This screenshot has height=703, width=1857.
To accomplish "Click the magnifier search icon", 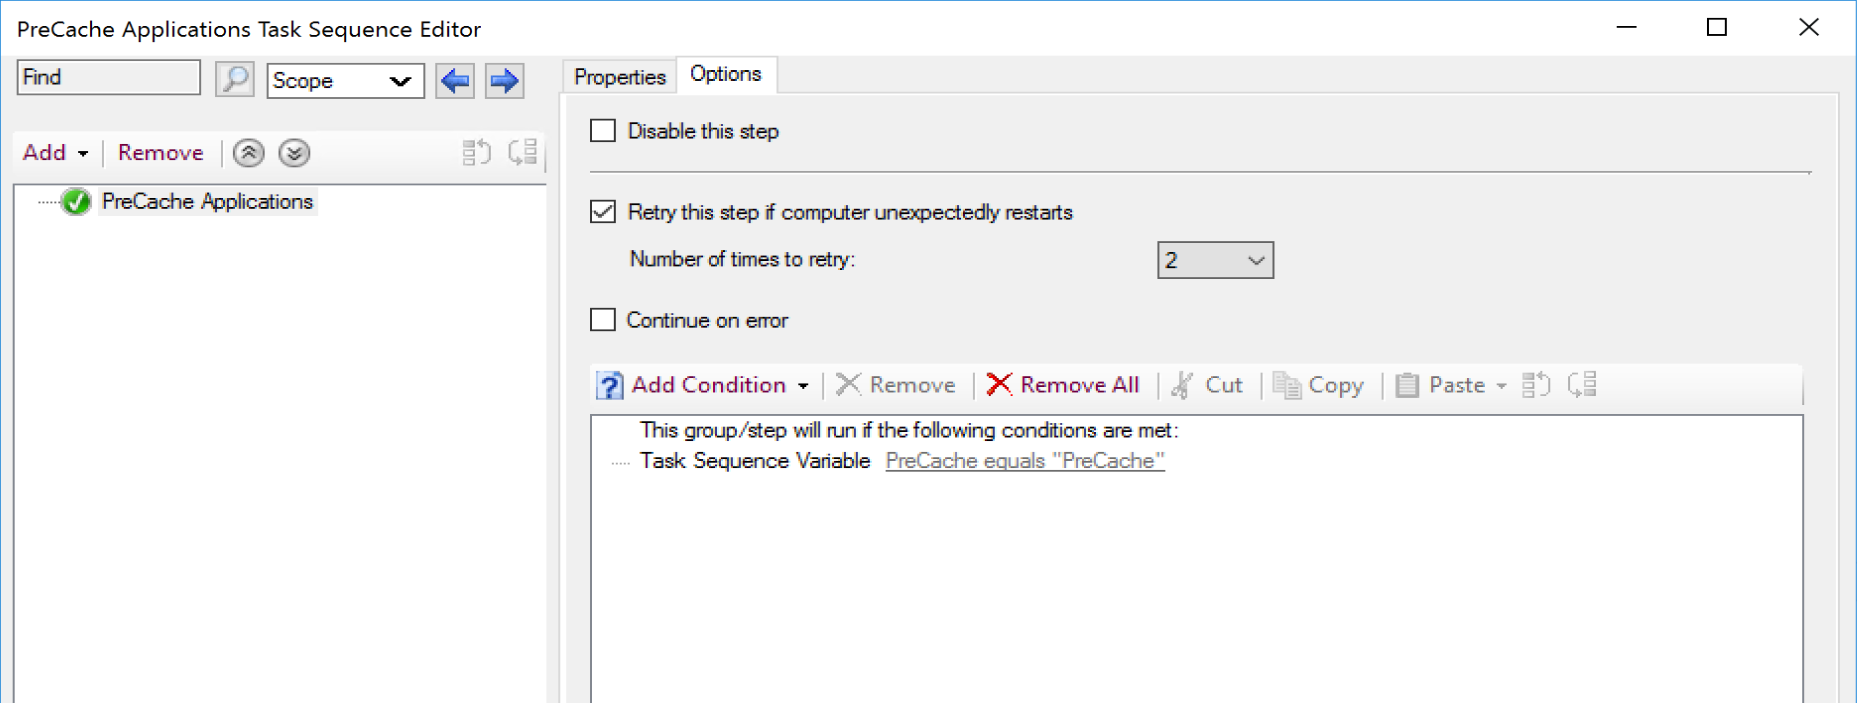I will (x=235, y=79).
